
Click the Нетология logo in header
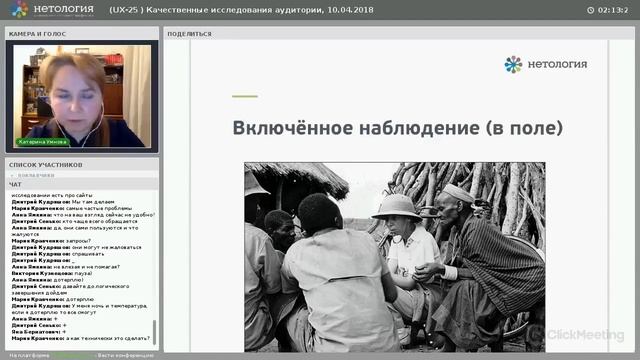tap(52, 9)
